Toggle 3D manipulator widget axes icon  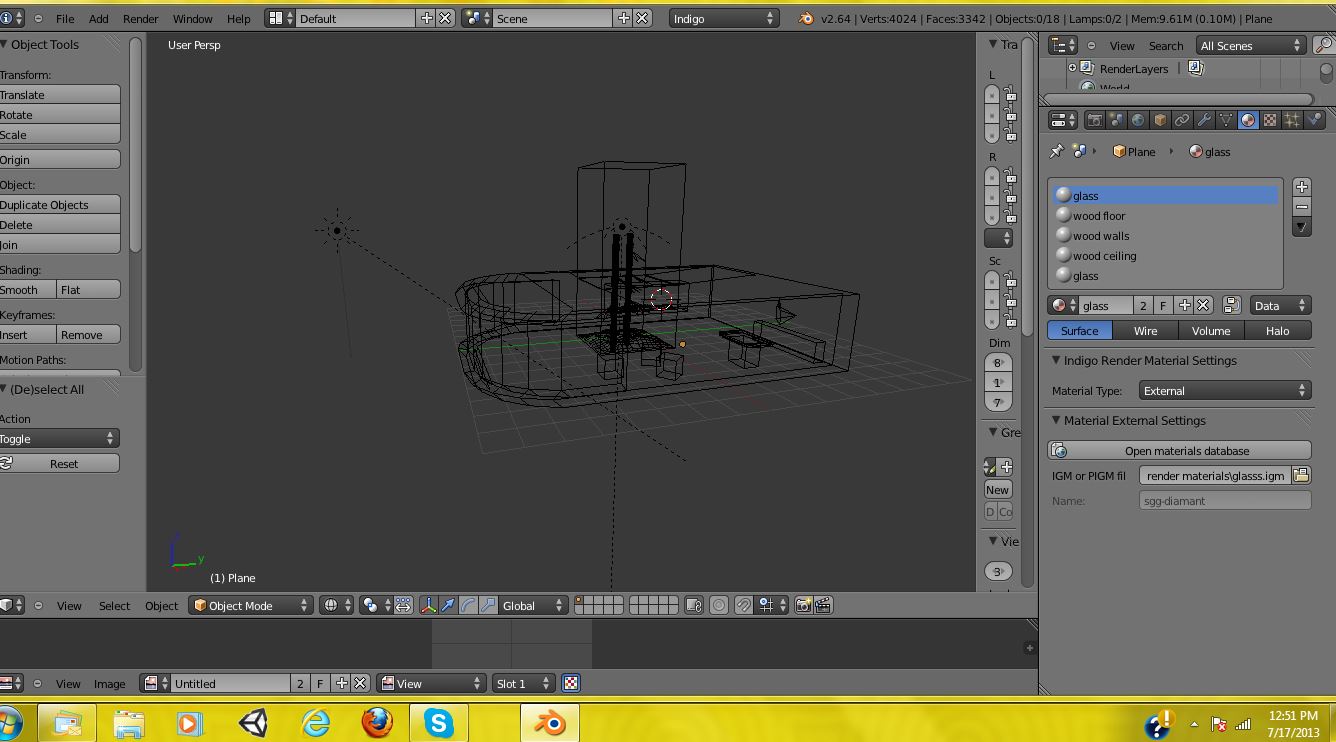point(428,605)
